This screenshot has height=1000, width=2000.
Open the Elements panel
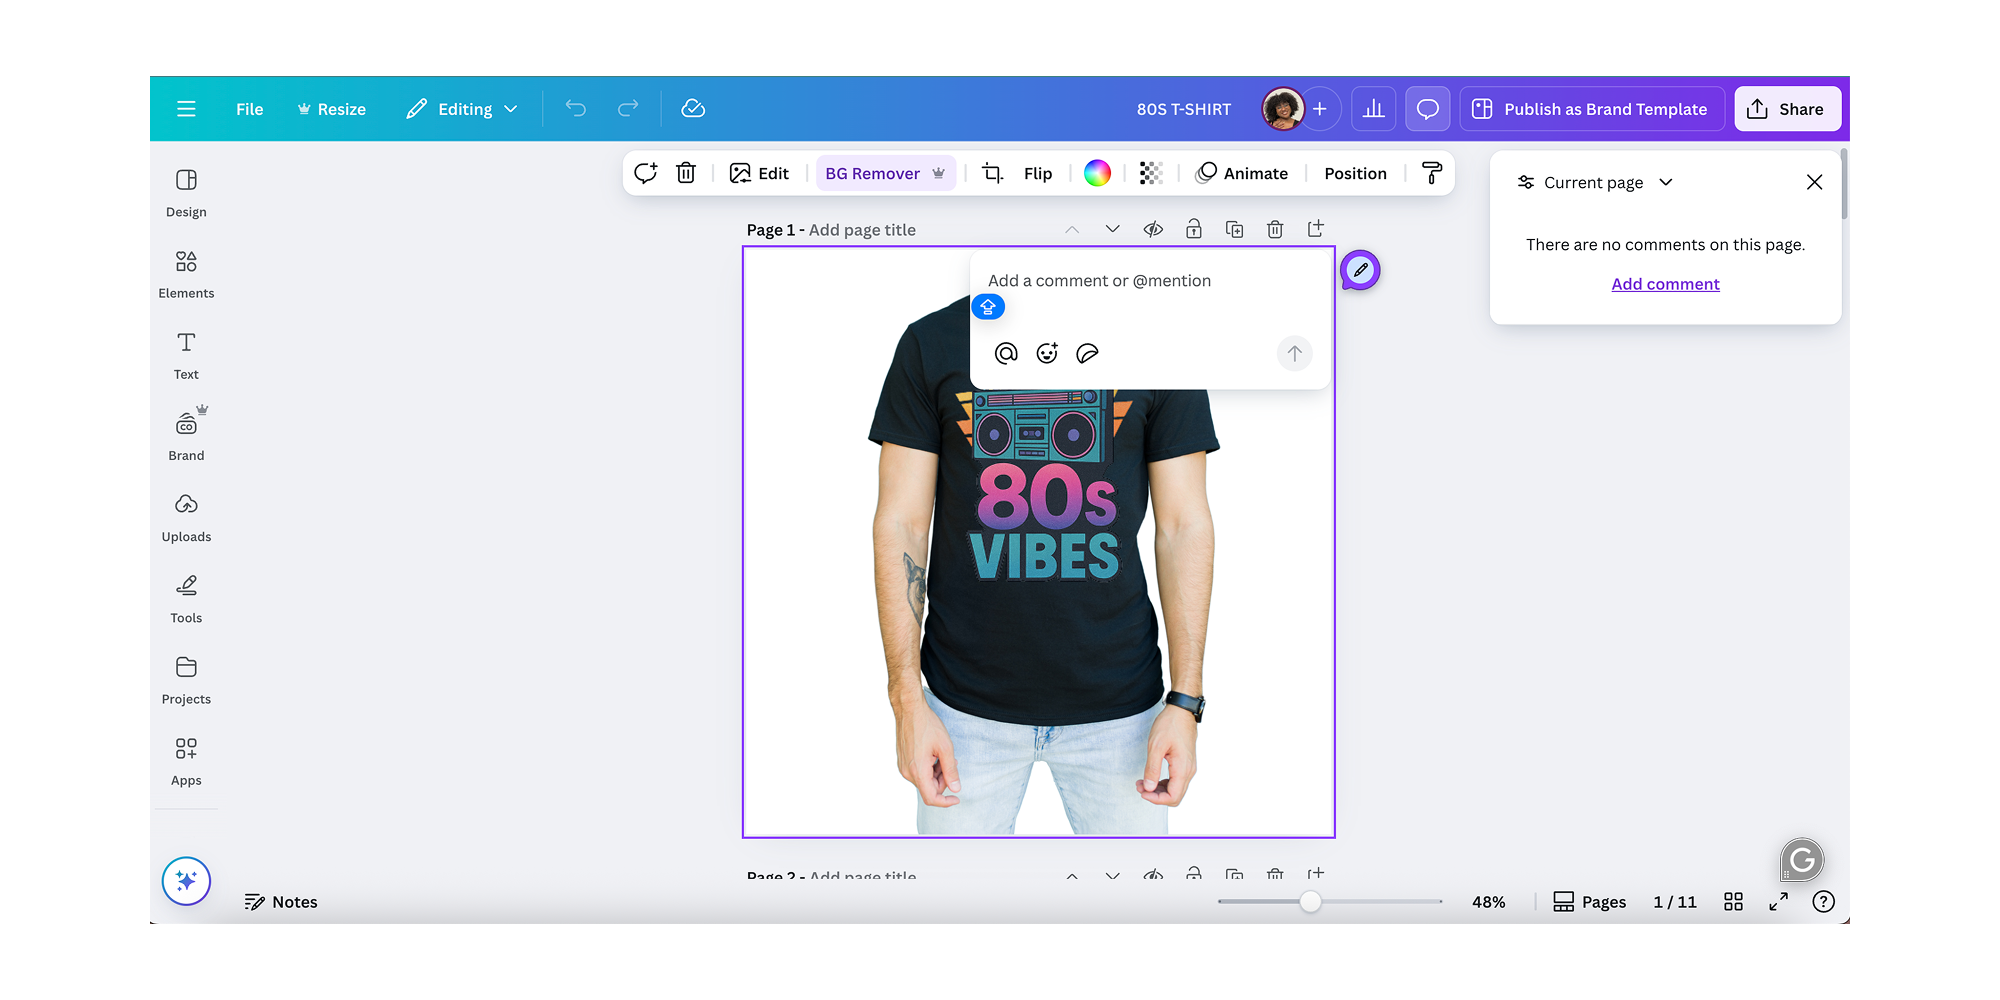[x=186, y=273]
